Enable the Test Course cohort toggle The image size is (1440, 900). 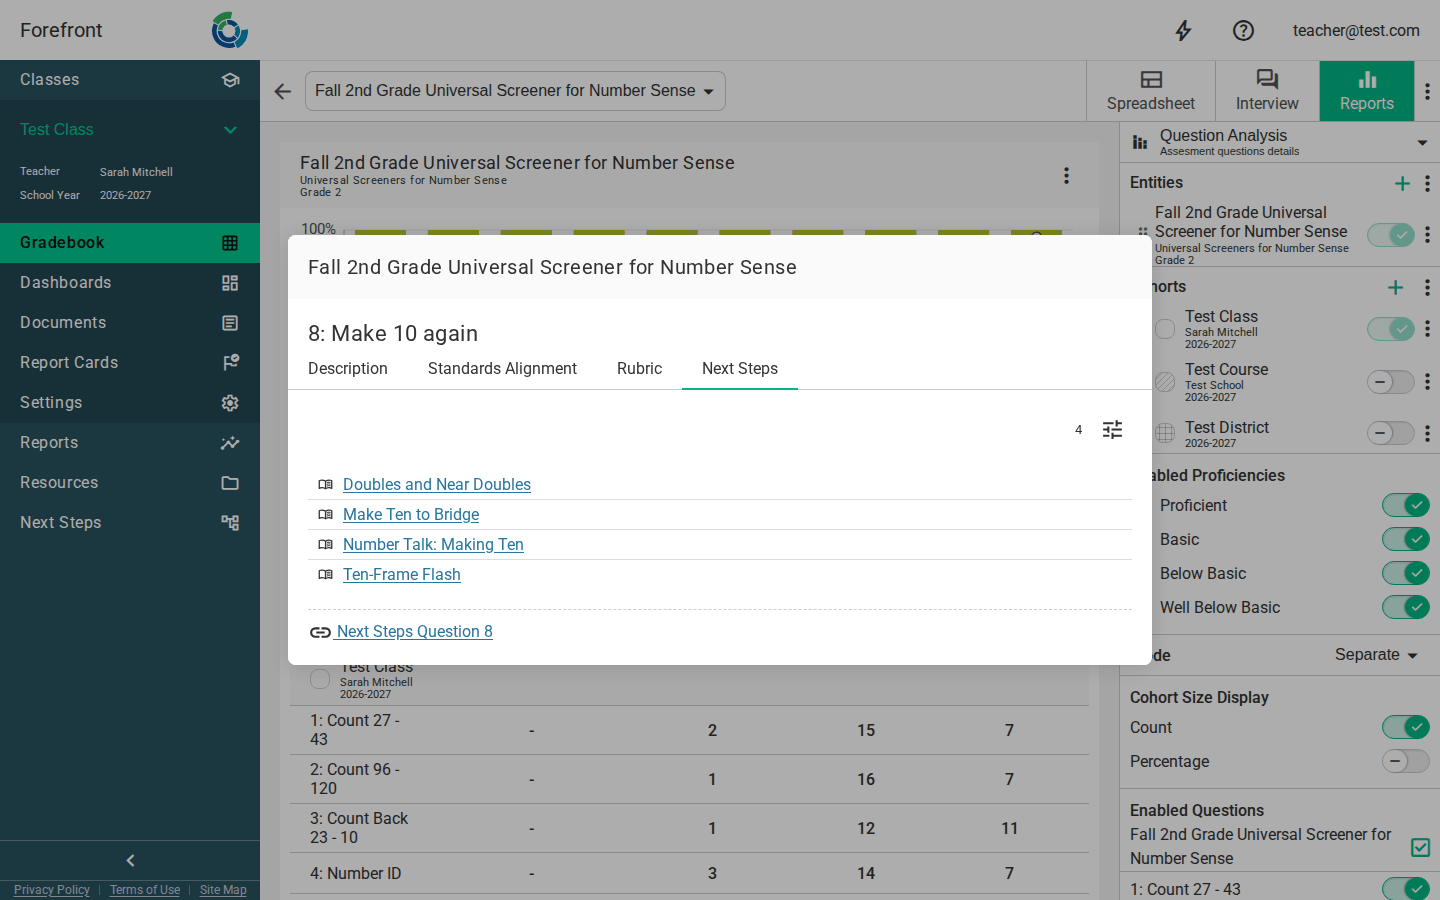[x=1391, y=381]
